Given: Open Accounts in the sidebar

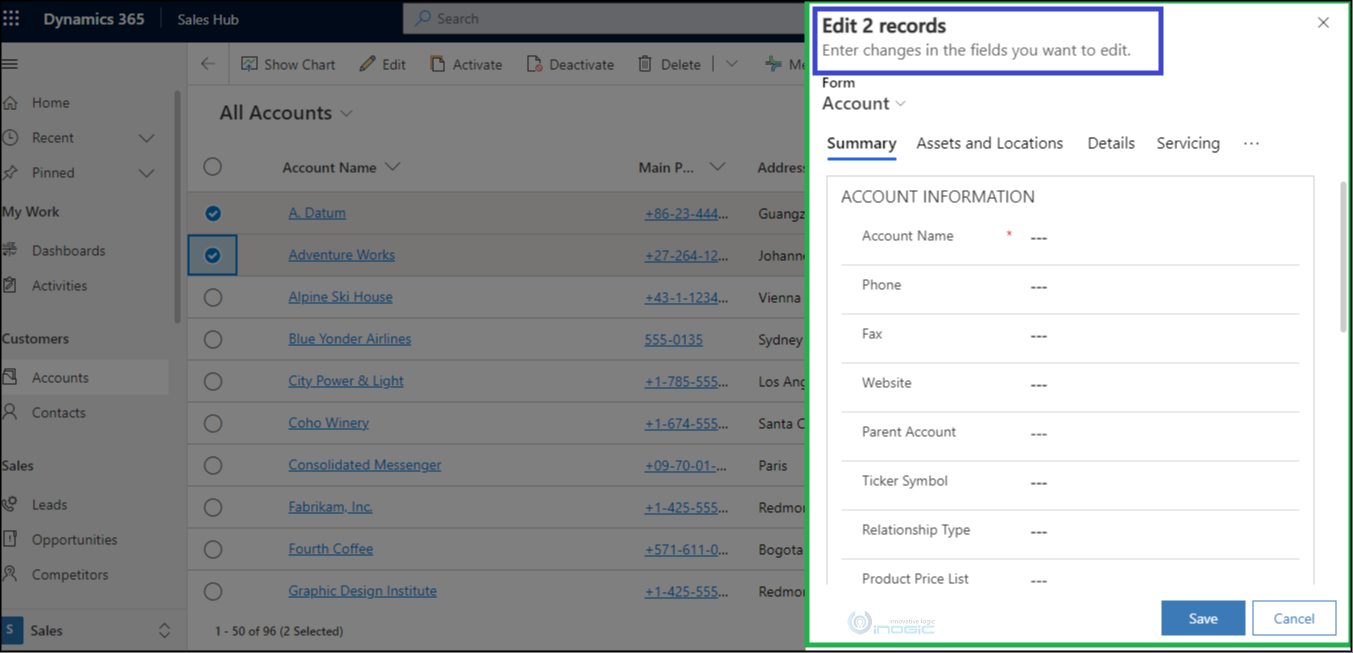Looking at the screenshot, I should (x=84, y=377).
